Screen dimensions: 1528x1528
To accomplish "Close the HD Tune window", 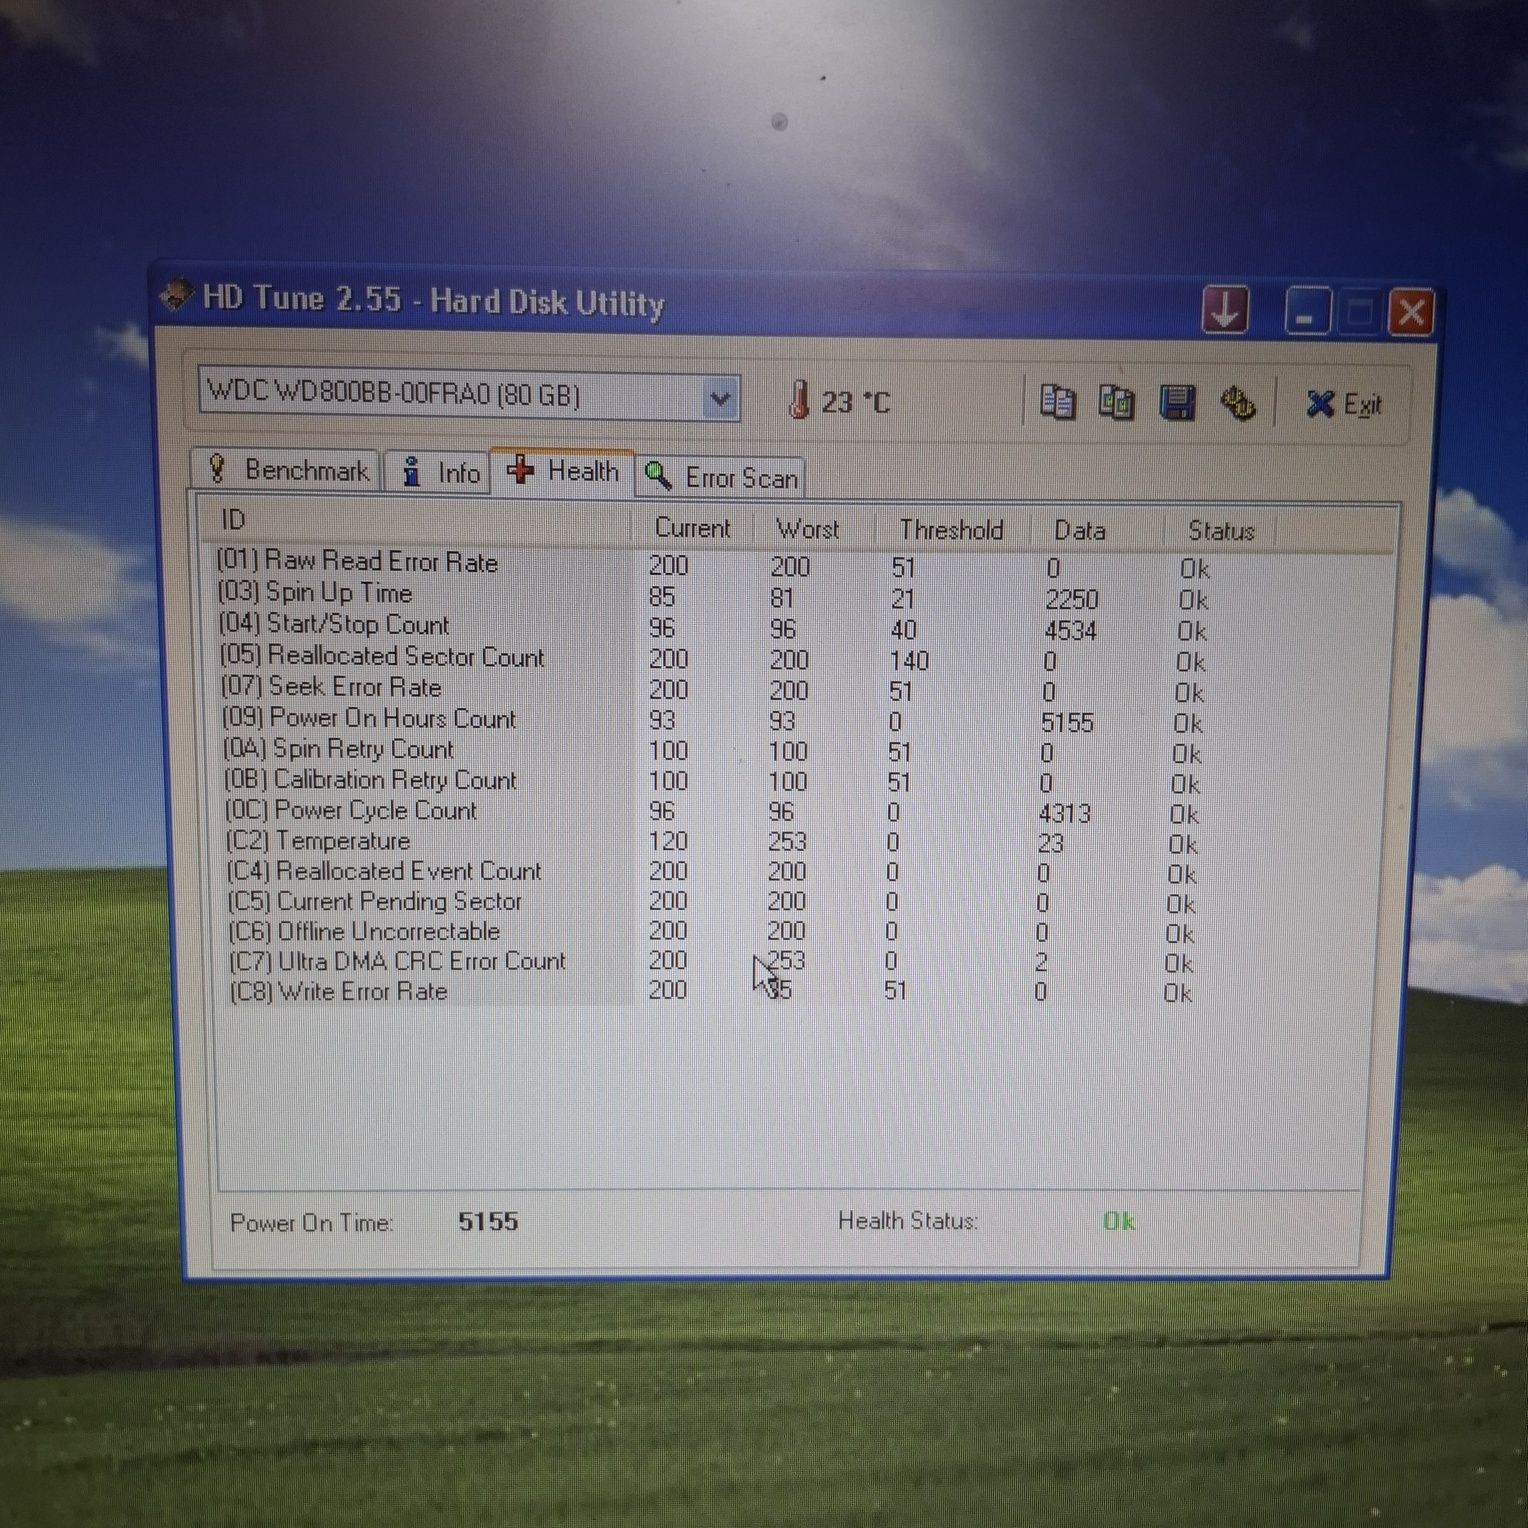I will pyautogui.click(x=1412, y=314).
